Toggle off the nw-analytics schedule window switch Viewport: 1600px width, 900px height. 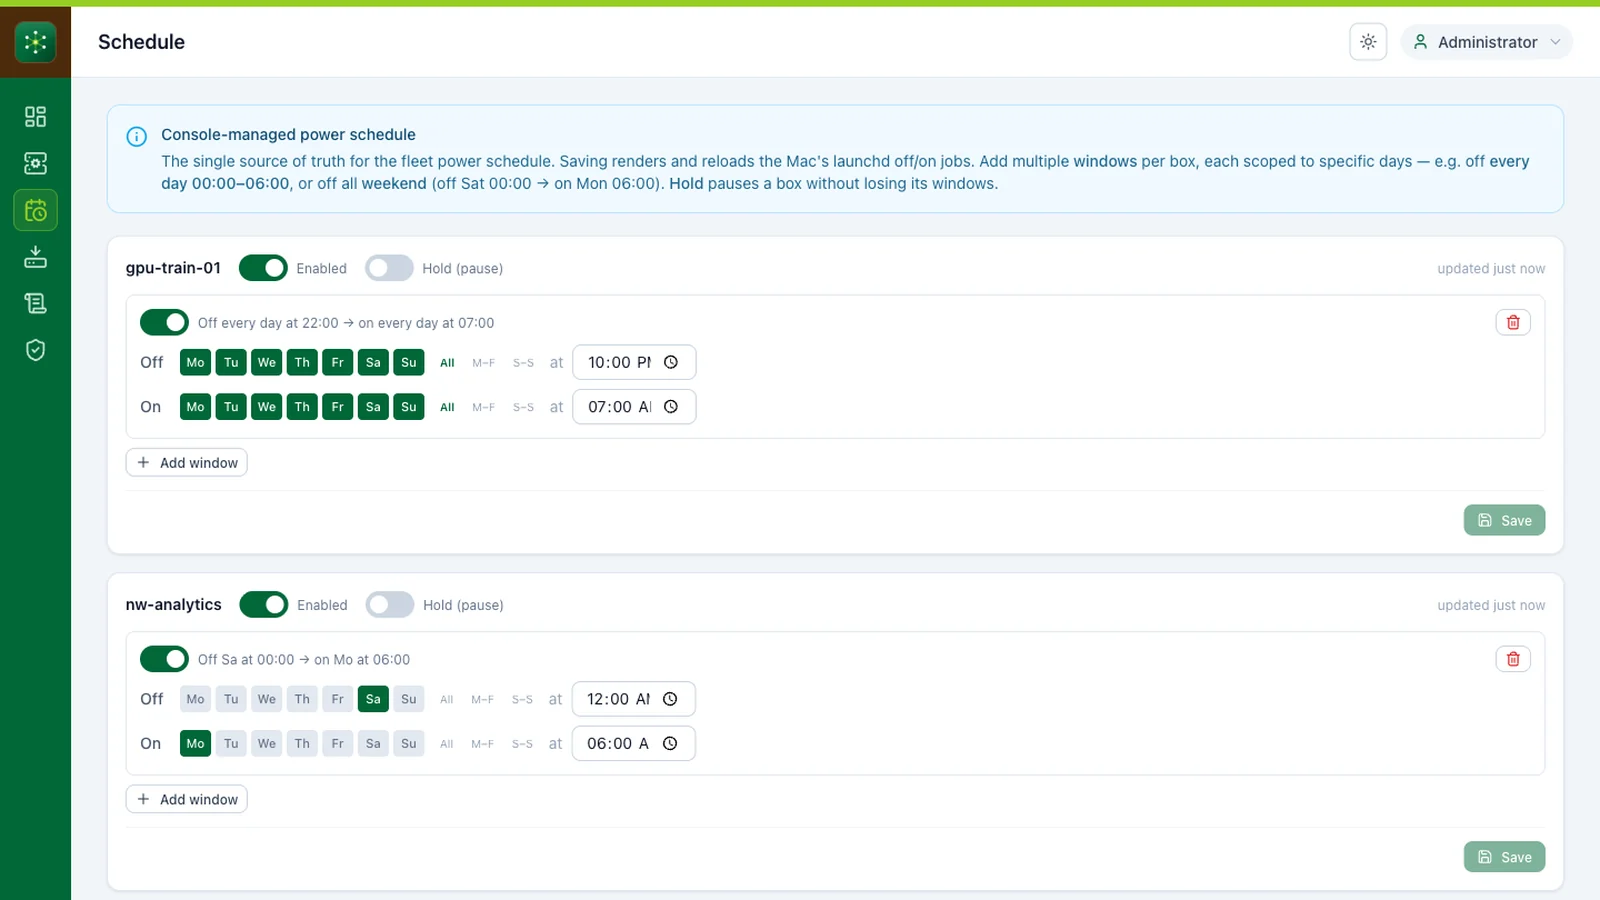pyautogui.click(x=164, y=659)
